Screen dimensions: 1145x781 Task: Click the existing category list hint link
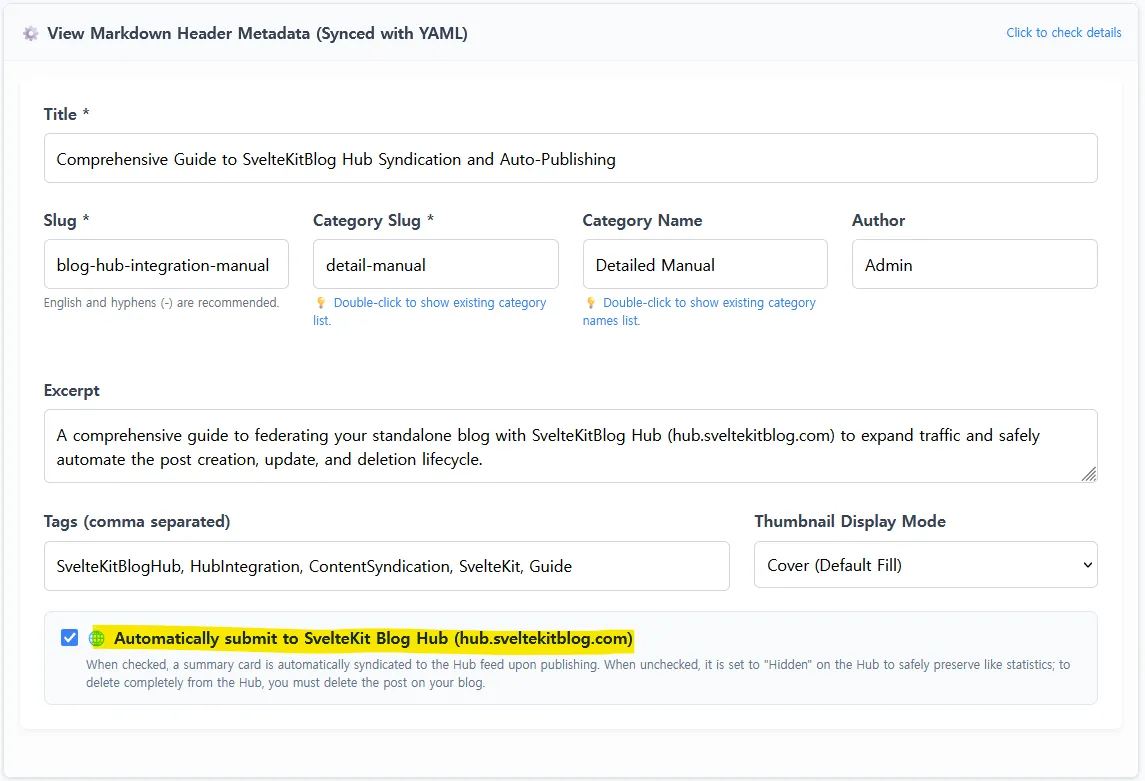point(431,311)
